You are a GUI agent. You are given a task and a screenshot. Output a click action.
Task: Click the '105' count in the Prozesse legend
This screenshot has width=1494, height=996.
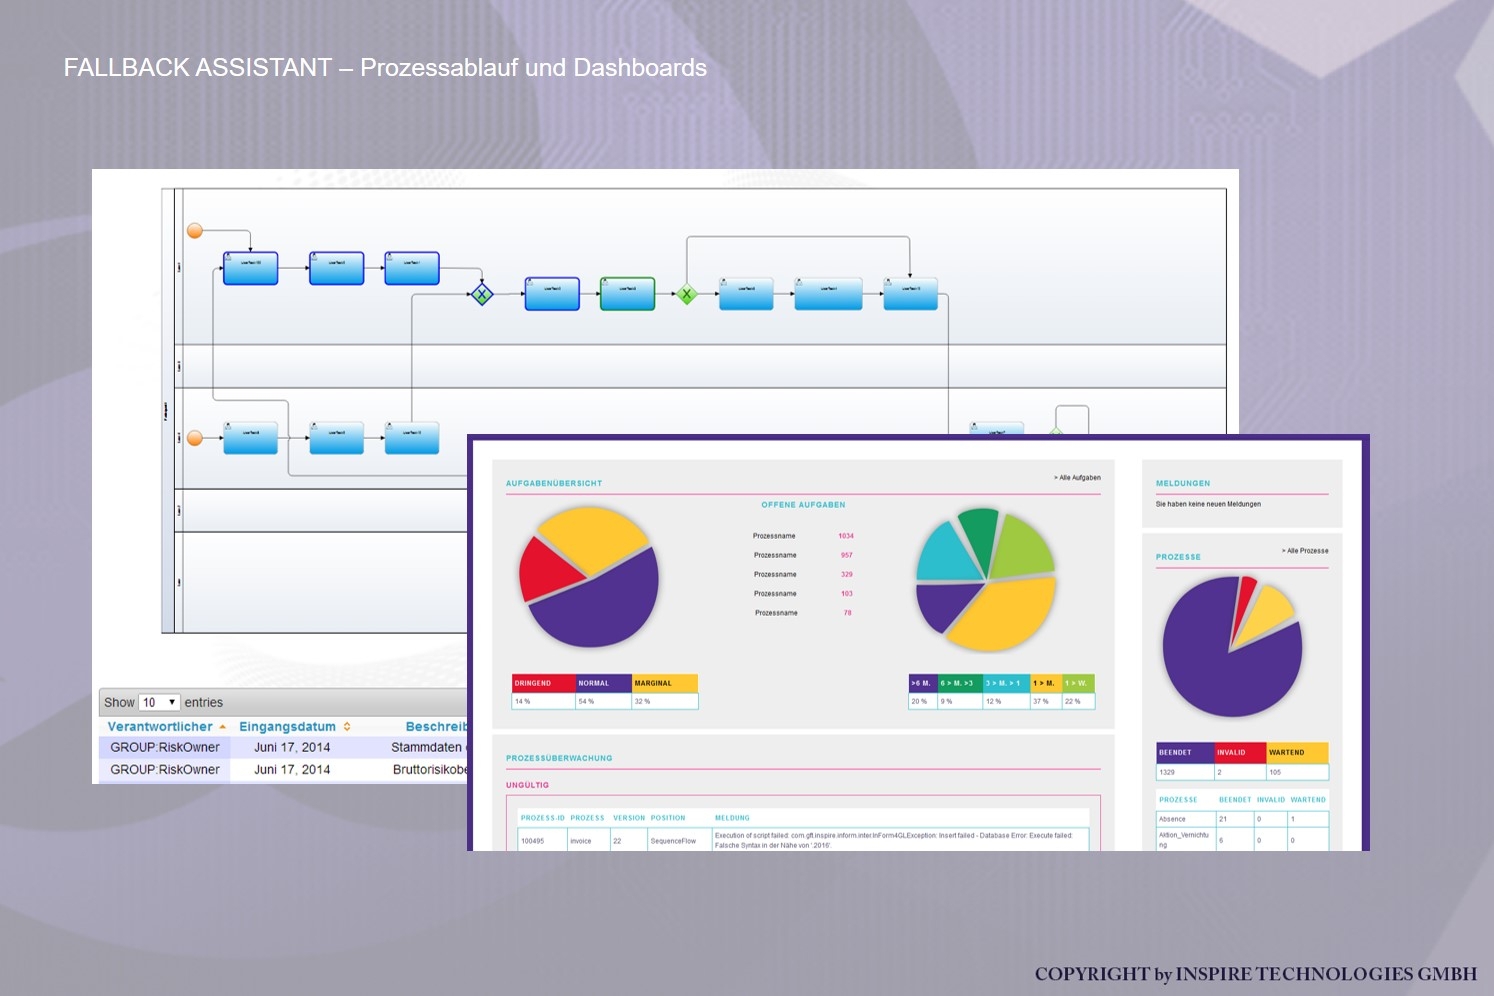click(x=1275, y=772)
